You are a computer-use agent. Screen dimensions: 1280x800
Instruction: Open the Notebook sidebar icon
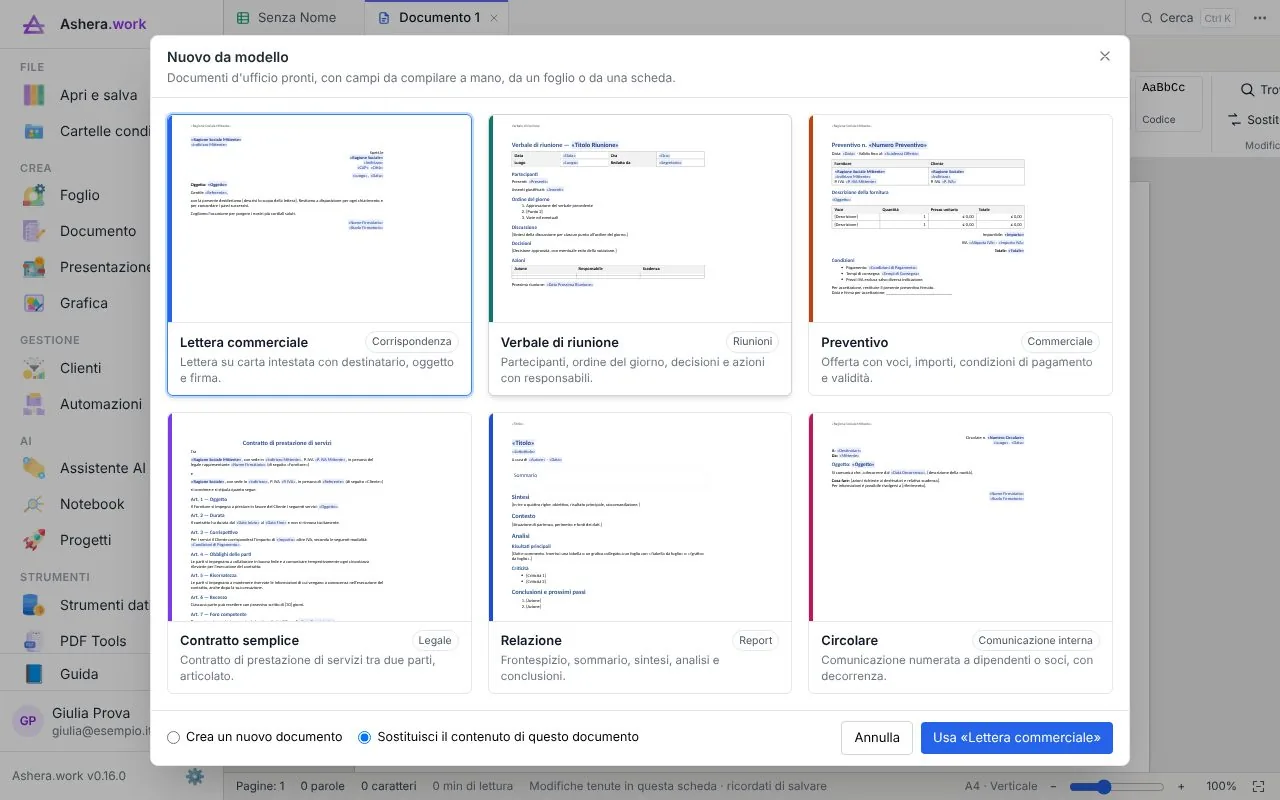(x=34, y=504)
